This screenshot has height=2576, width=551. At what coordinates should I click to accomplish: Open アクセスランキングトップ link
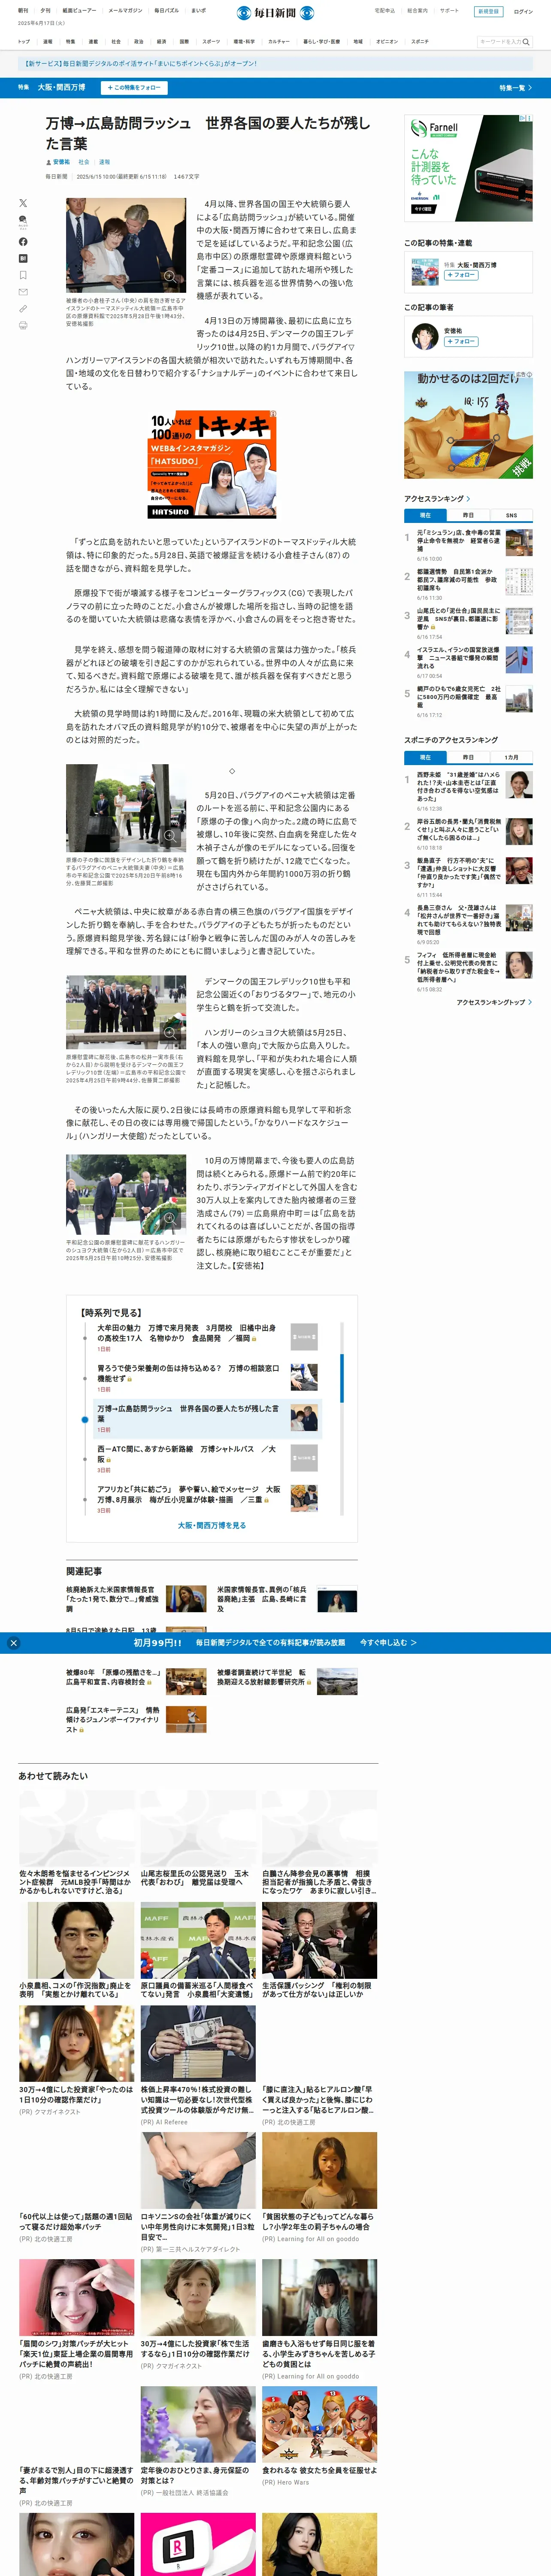coord(494,1002)
